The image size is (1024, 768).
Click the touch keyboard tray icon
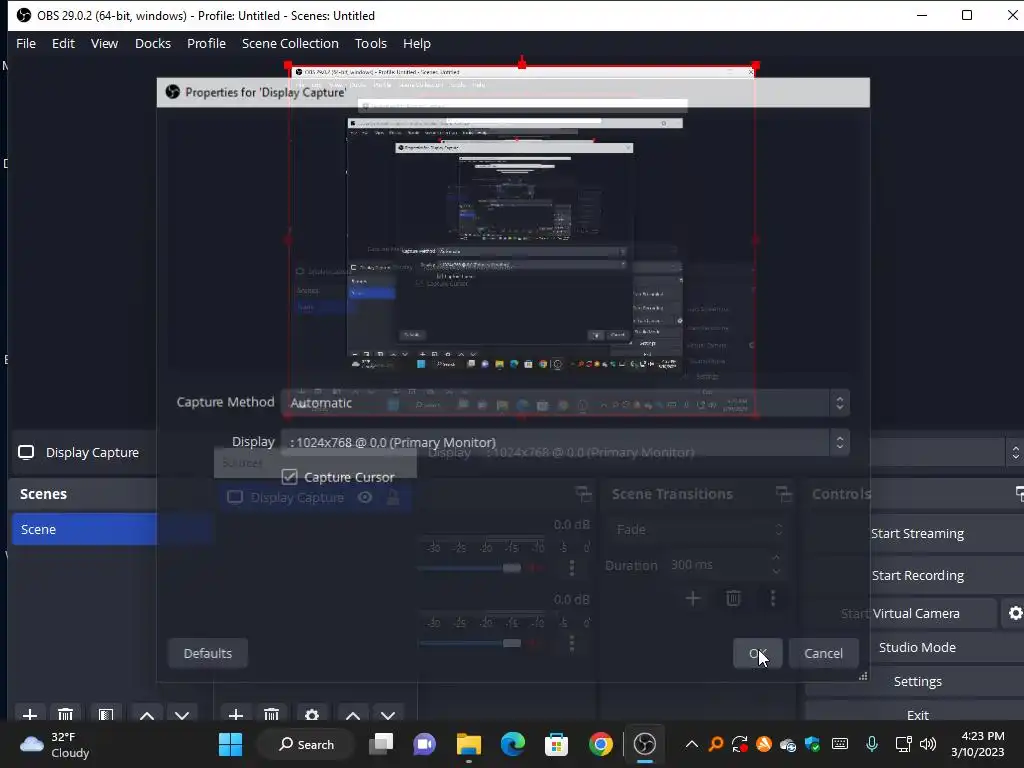coord(840,744)
